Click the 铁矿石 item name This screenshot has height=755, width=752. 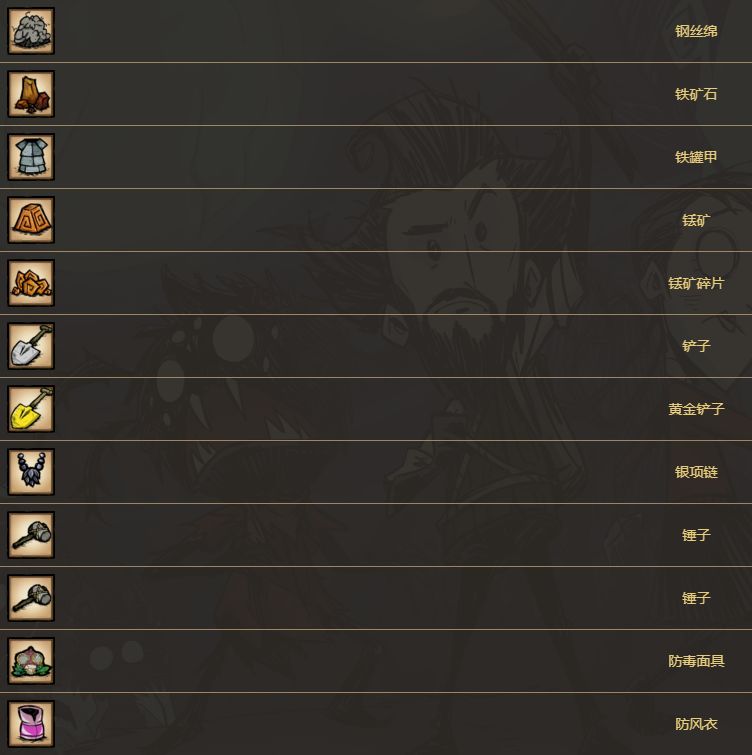tap(696, 94)
